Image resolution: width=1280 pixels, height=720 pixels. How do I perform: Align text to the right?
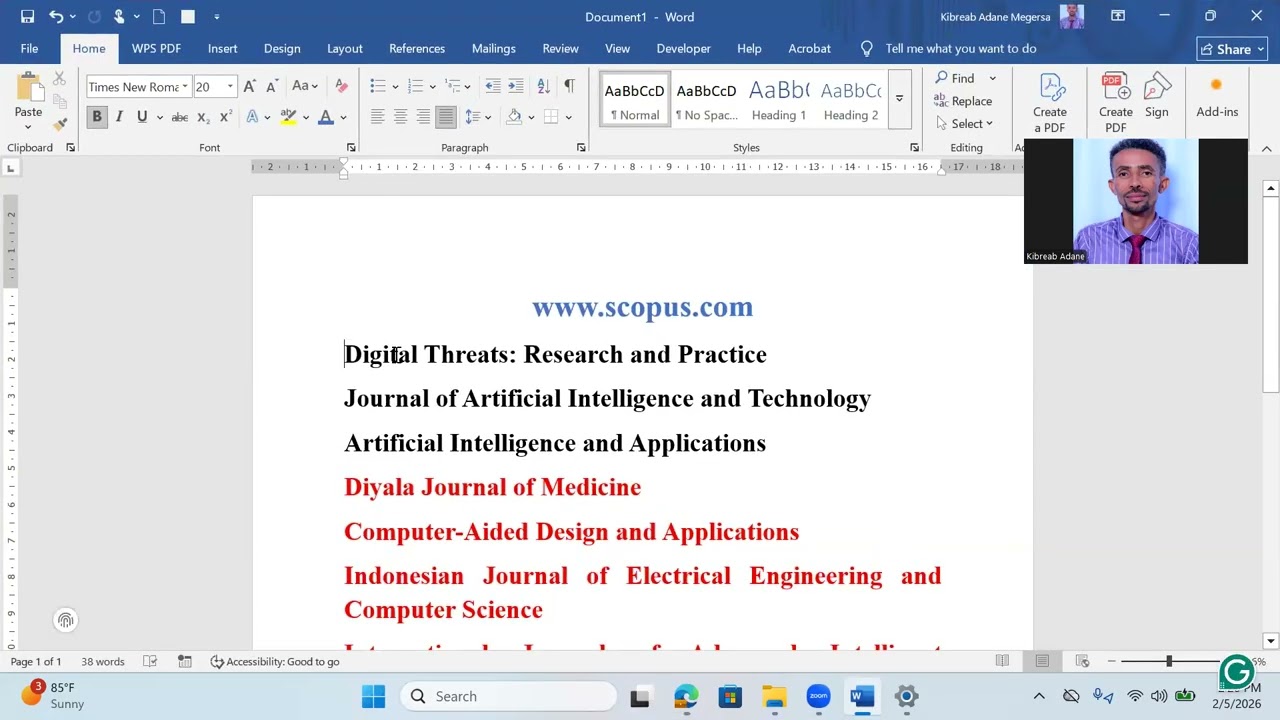point(423,117)
